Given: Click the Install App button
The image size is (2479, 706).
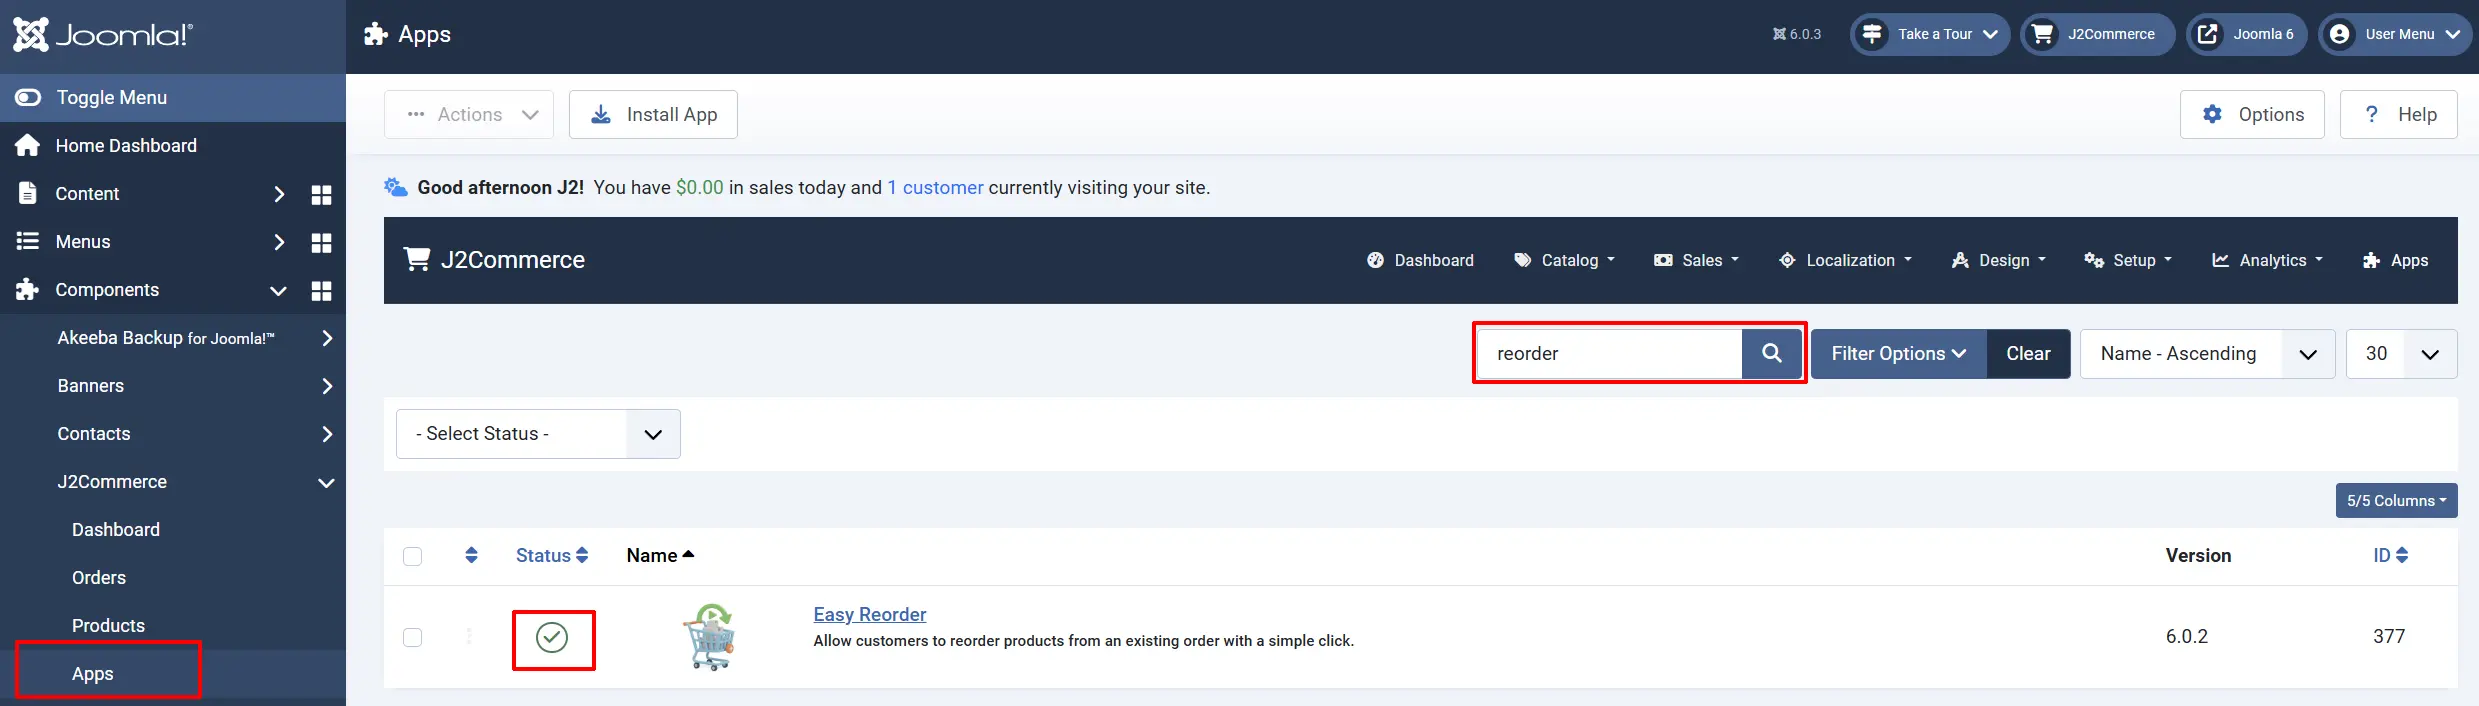Looking at the screenshot, I should coord(653,115).
